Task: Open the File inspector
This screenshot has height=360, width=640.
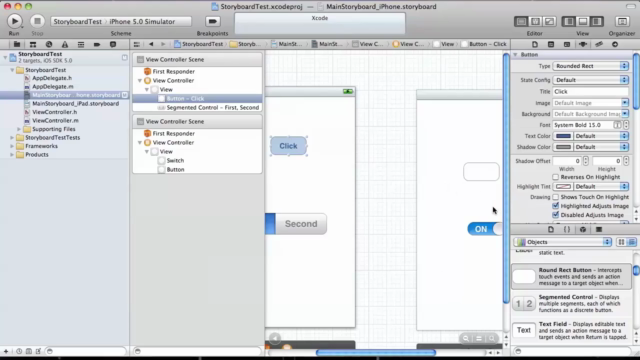Action: pyautogui.click(x=535, y=44)
